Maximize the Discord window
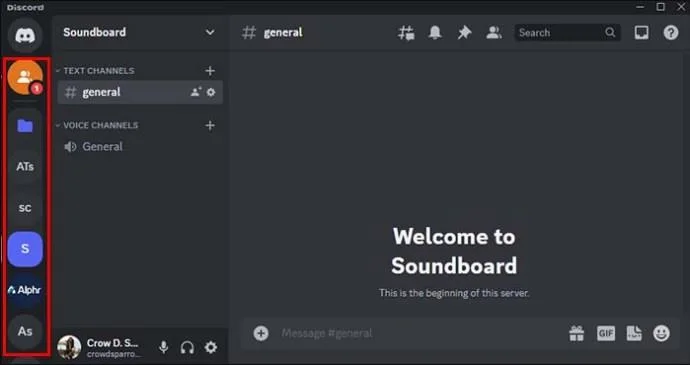 (x=661, y=7)
